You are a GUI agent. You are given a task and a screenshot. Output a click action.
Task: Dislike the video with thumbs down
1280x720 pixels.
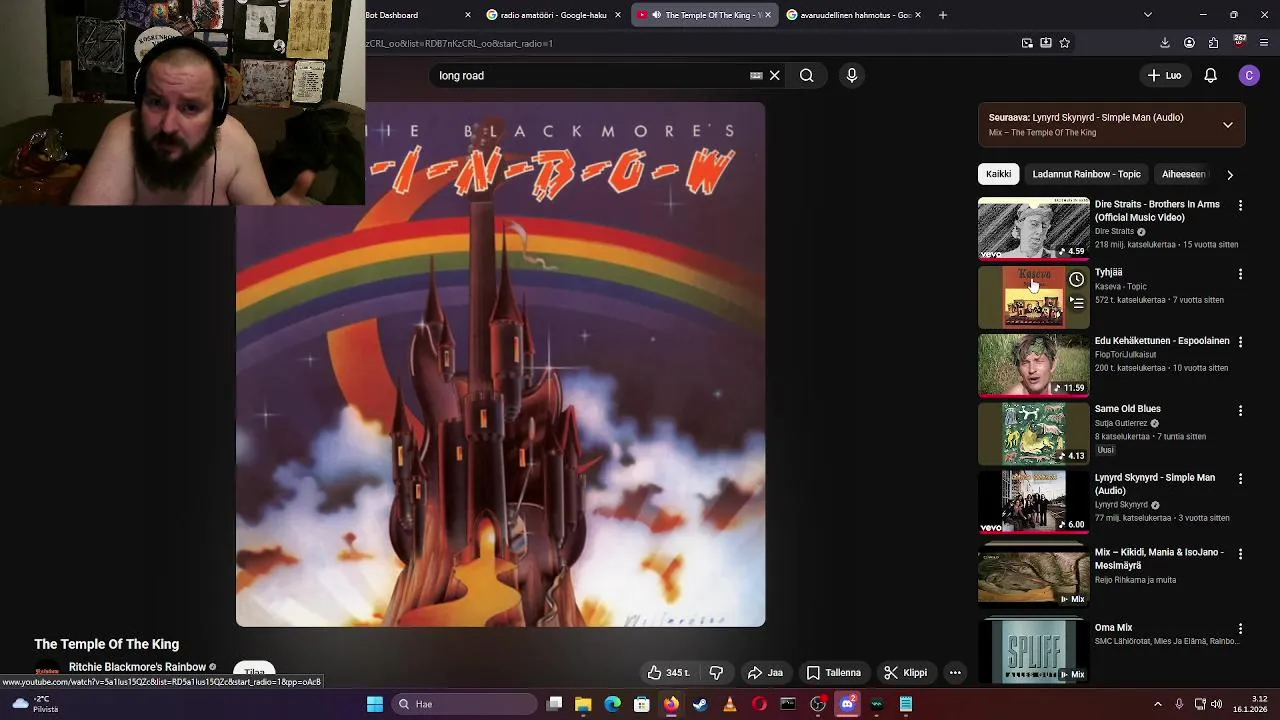click(716, 673)
